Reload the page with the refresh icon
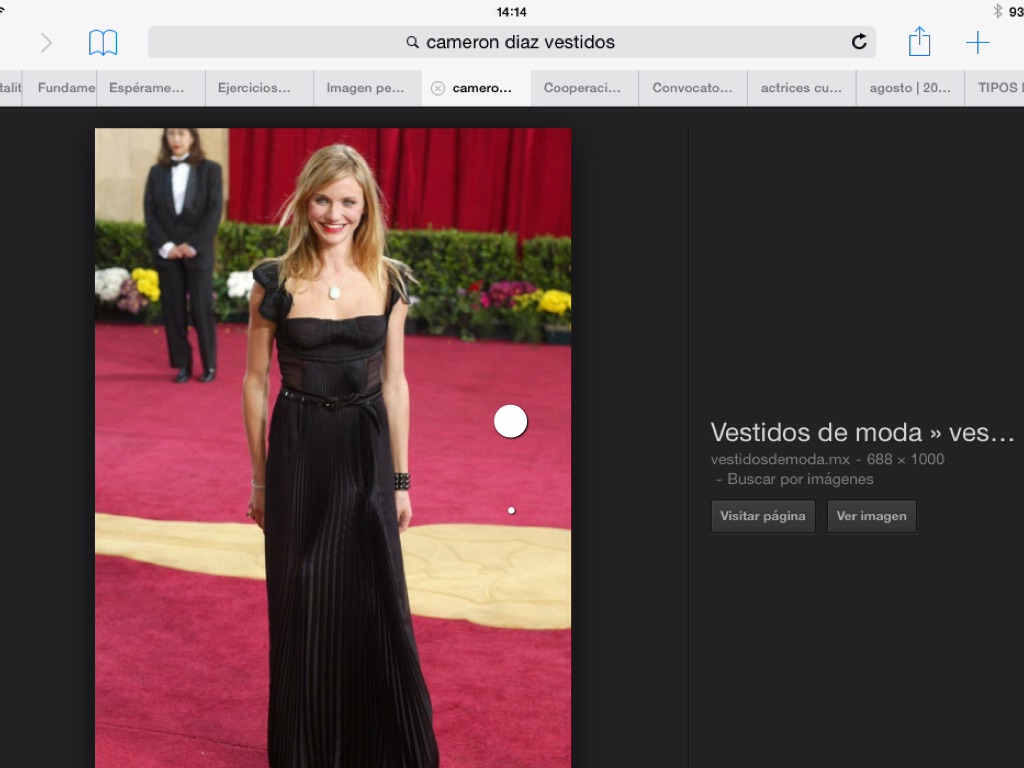 tap(858, 42)
